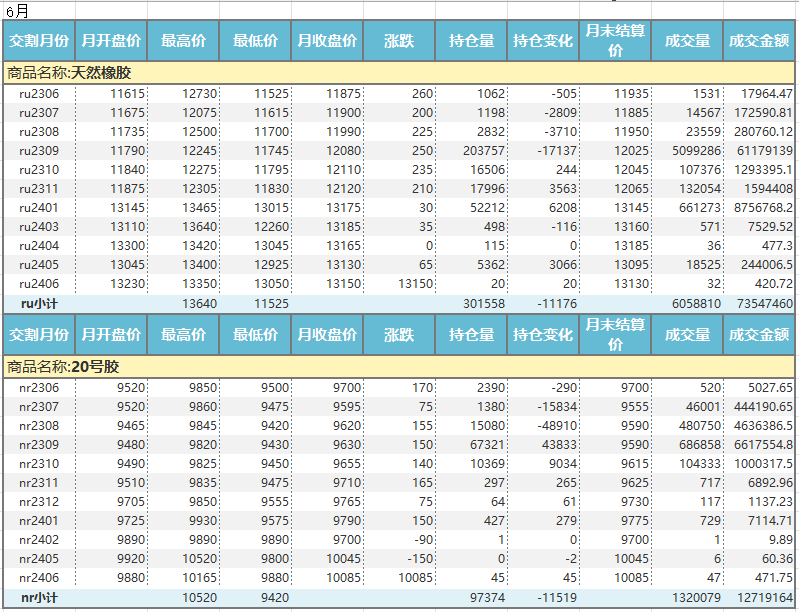Select the nr2306 contract cell

tap(39, 388)
